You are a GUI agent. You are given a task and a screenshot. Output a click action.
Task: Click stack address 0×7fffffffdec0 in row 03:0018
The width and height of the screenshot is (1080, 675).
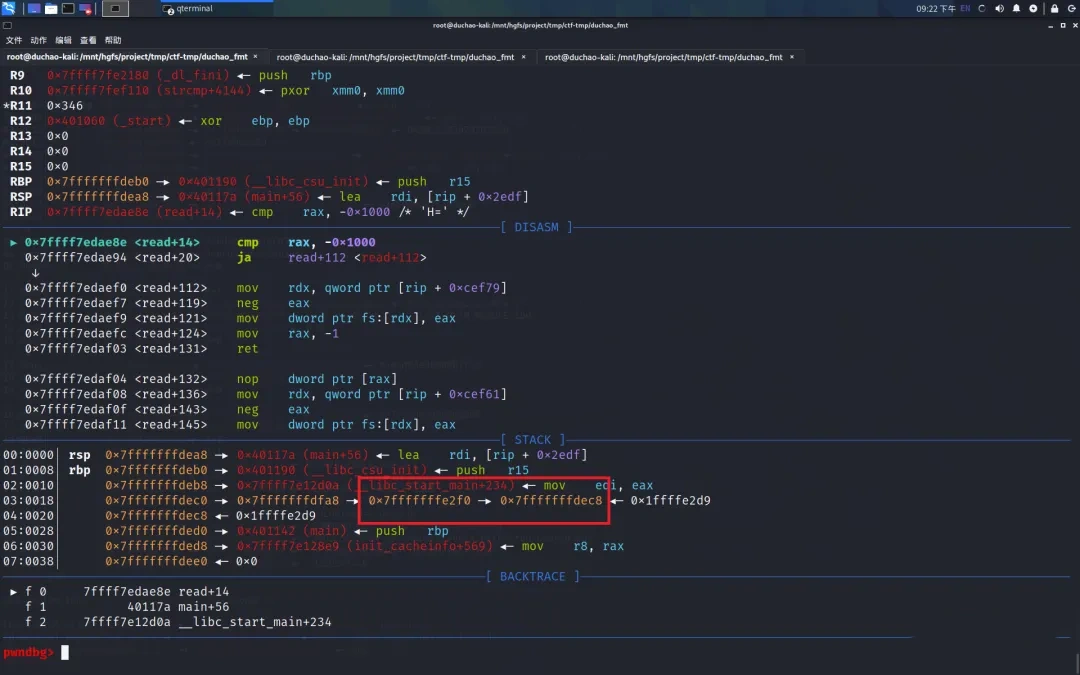(156, 501)
